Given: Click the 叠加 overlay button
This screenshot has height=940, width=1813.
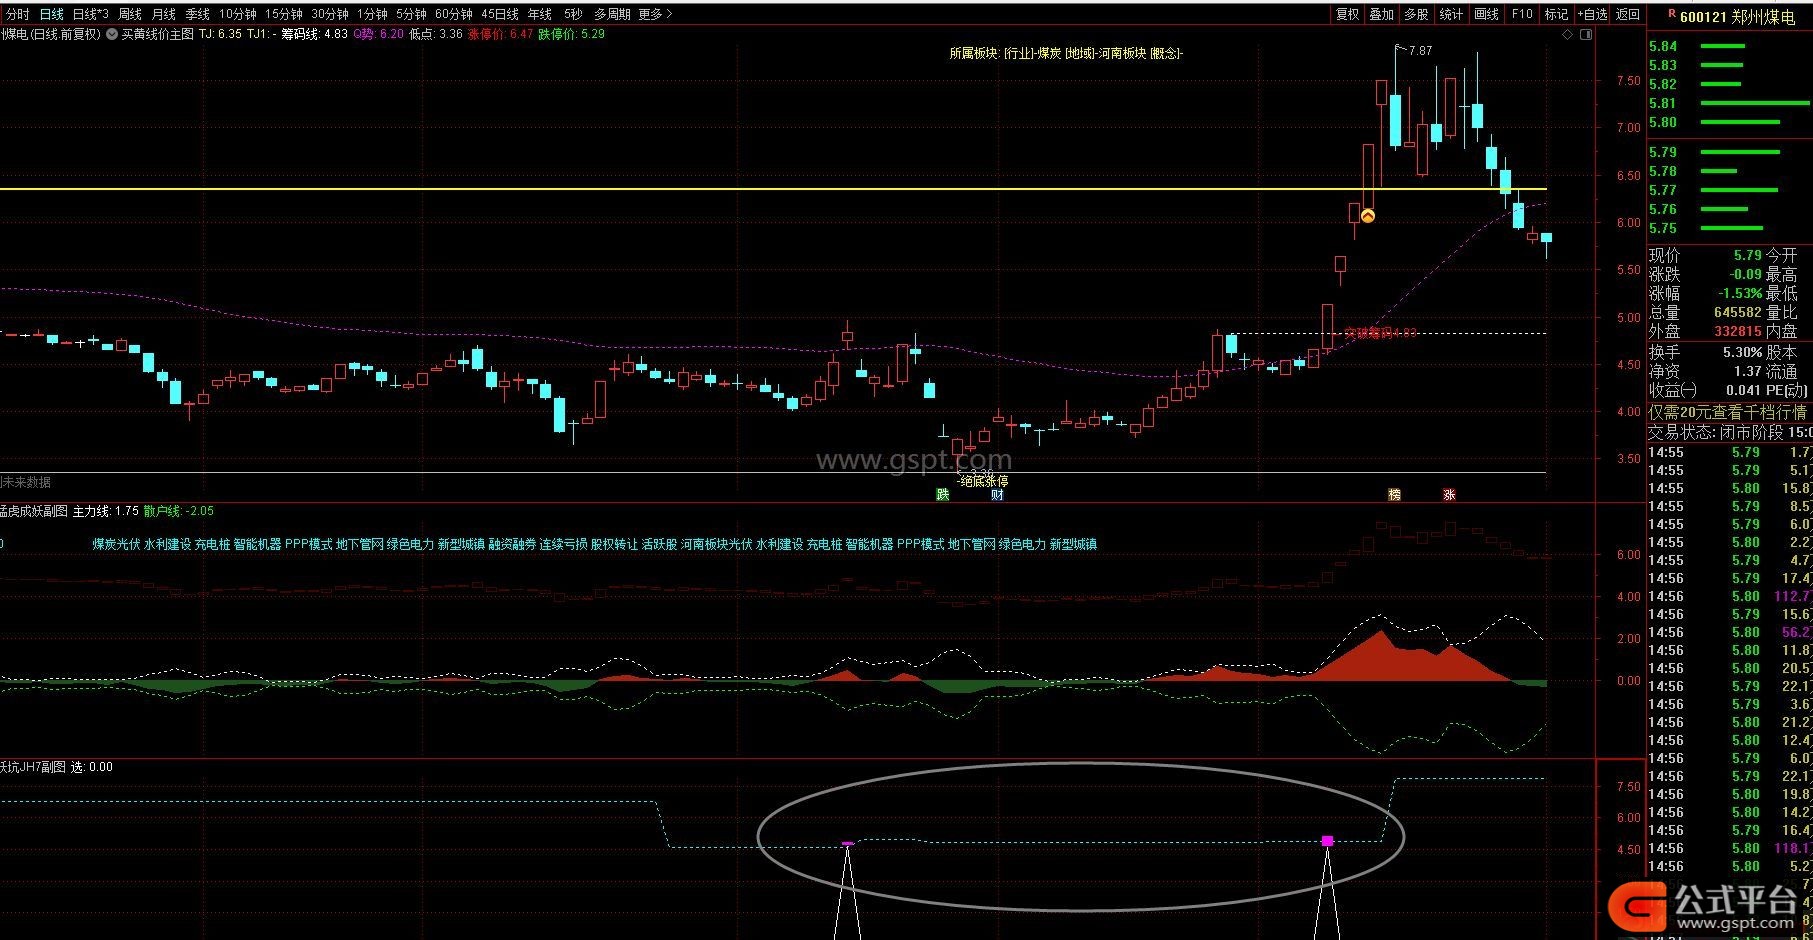Looking at the screenshot, I should click(1382, 14).
